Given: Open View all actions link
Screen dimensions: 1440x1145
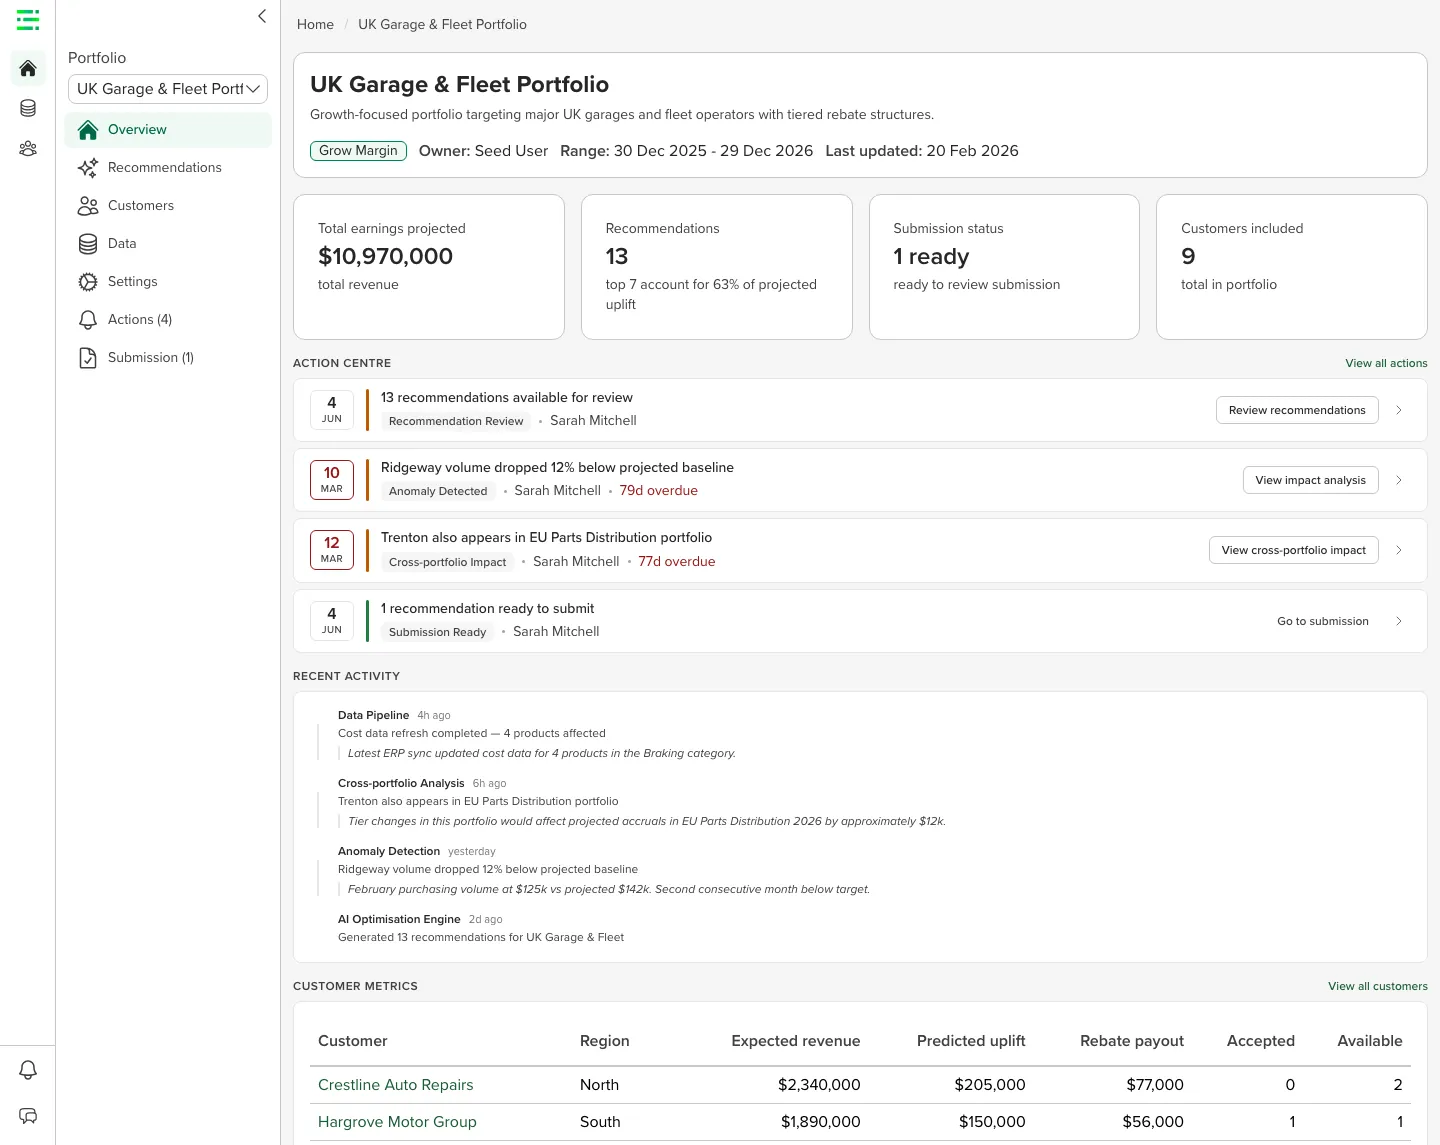Looking at the screenshot, I should click(1386, 363).
